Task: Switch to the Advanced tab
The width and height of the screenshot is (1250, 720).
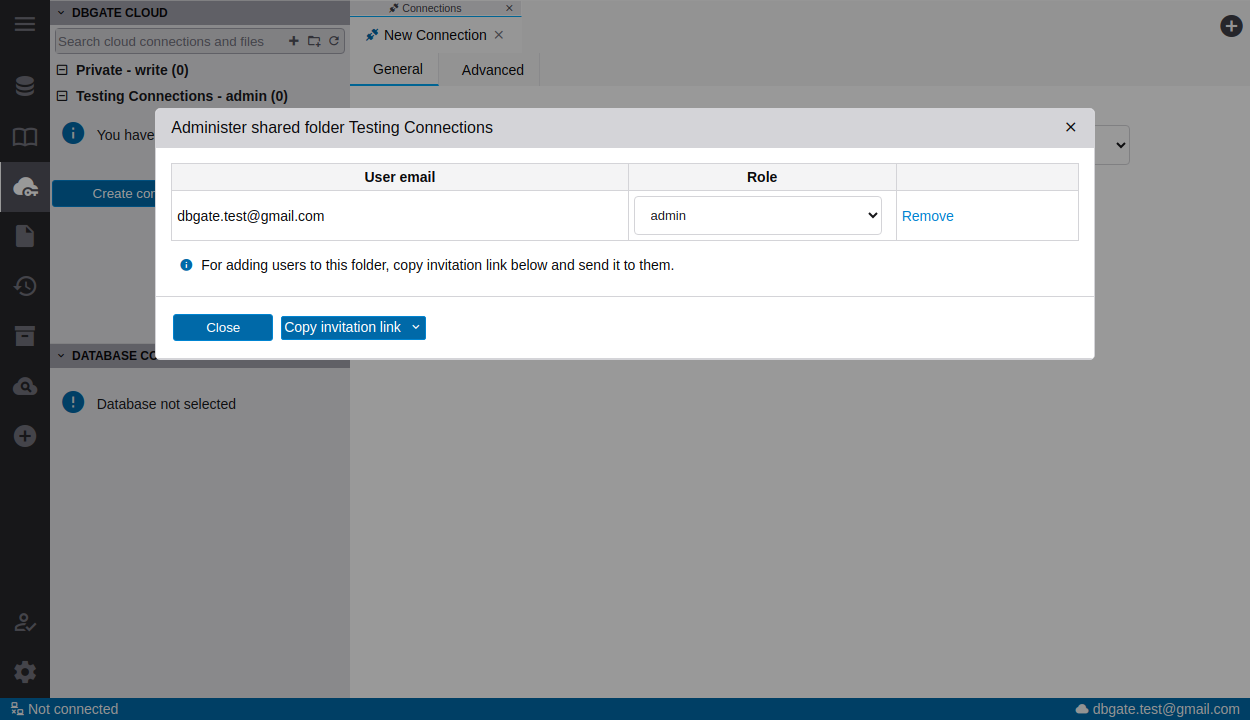Action: coord(492,70)
